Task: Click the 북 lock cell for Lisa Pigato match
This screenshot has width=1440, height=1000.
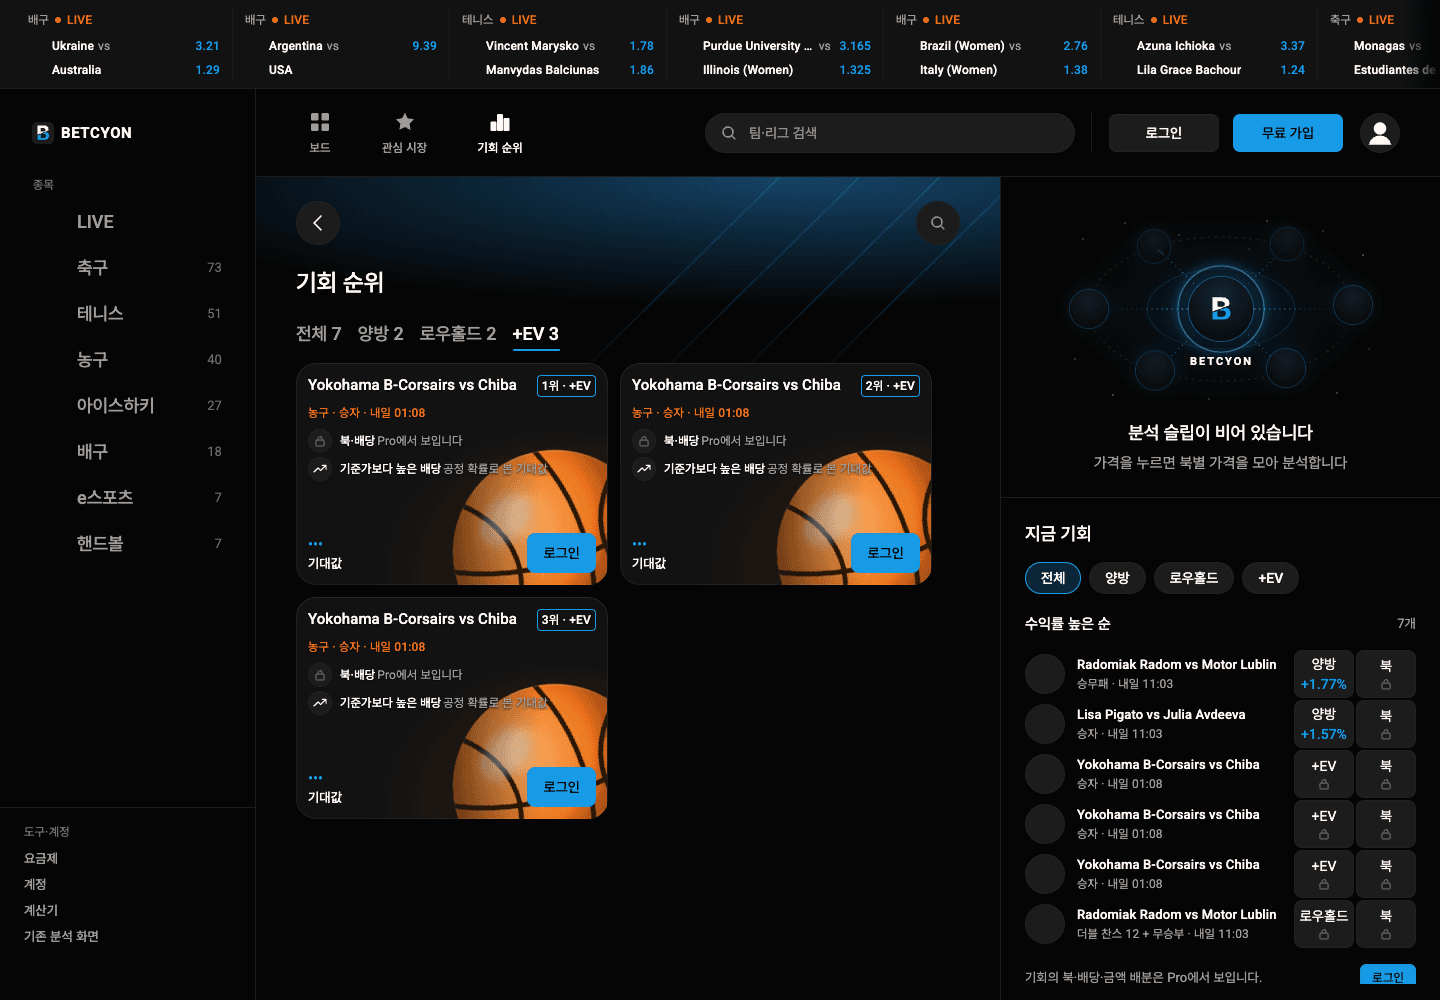Action: pos(1386,724)
